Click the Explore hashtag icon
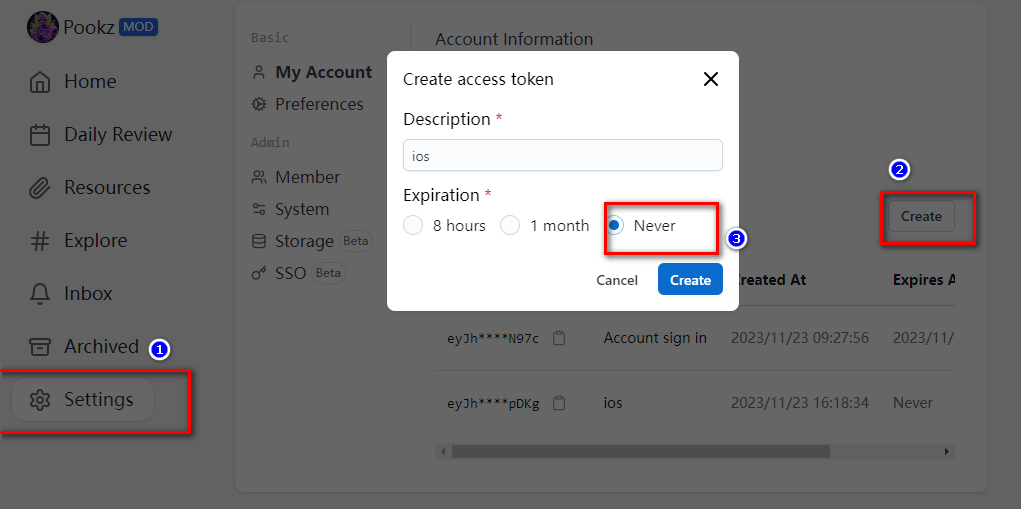Screen dimensions: 1021x509 tap(40, 241)
